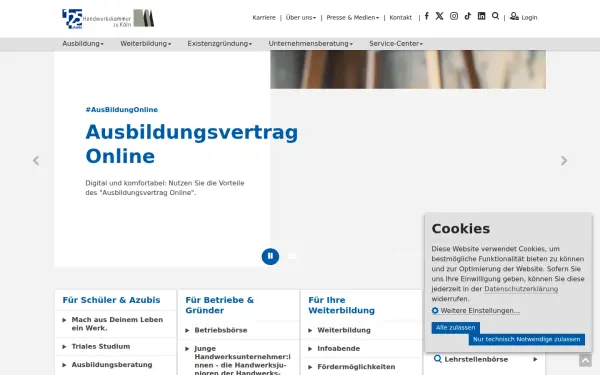The height and width of the screenshot is (375, 600).
Task: Click the Cookies dialog heading
Action: click(x=460, y=228)
